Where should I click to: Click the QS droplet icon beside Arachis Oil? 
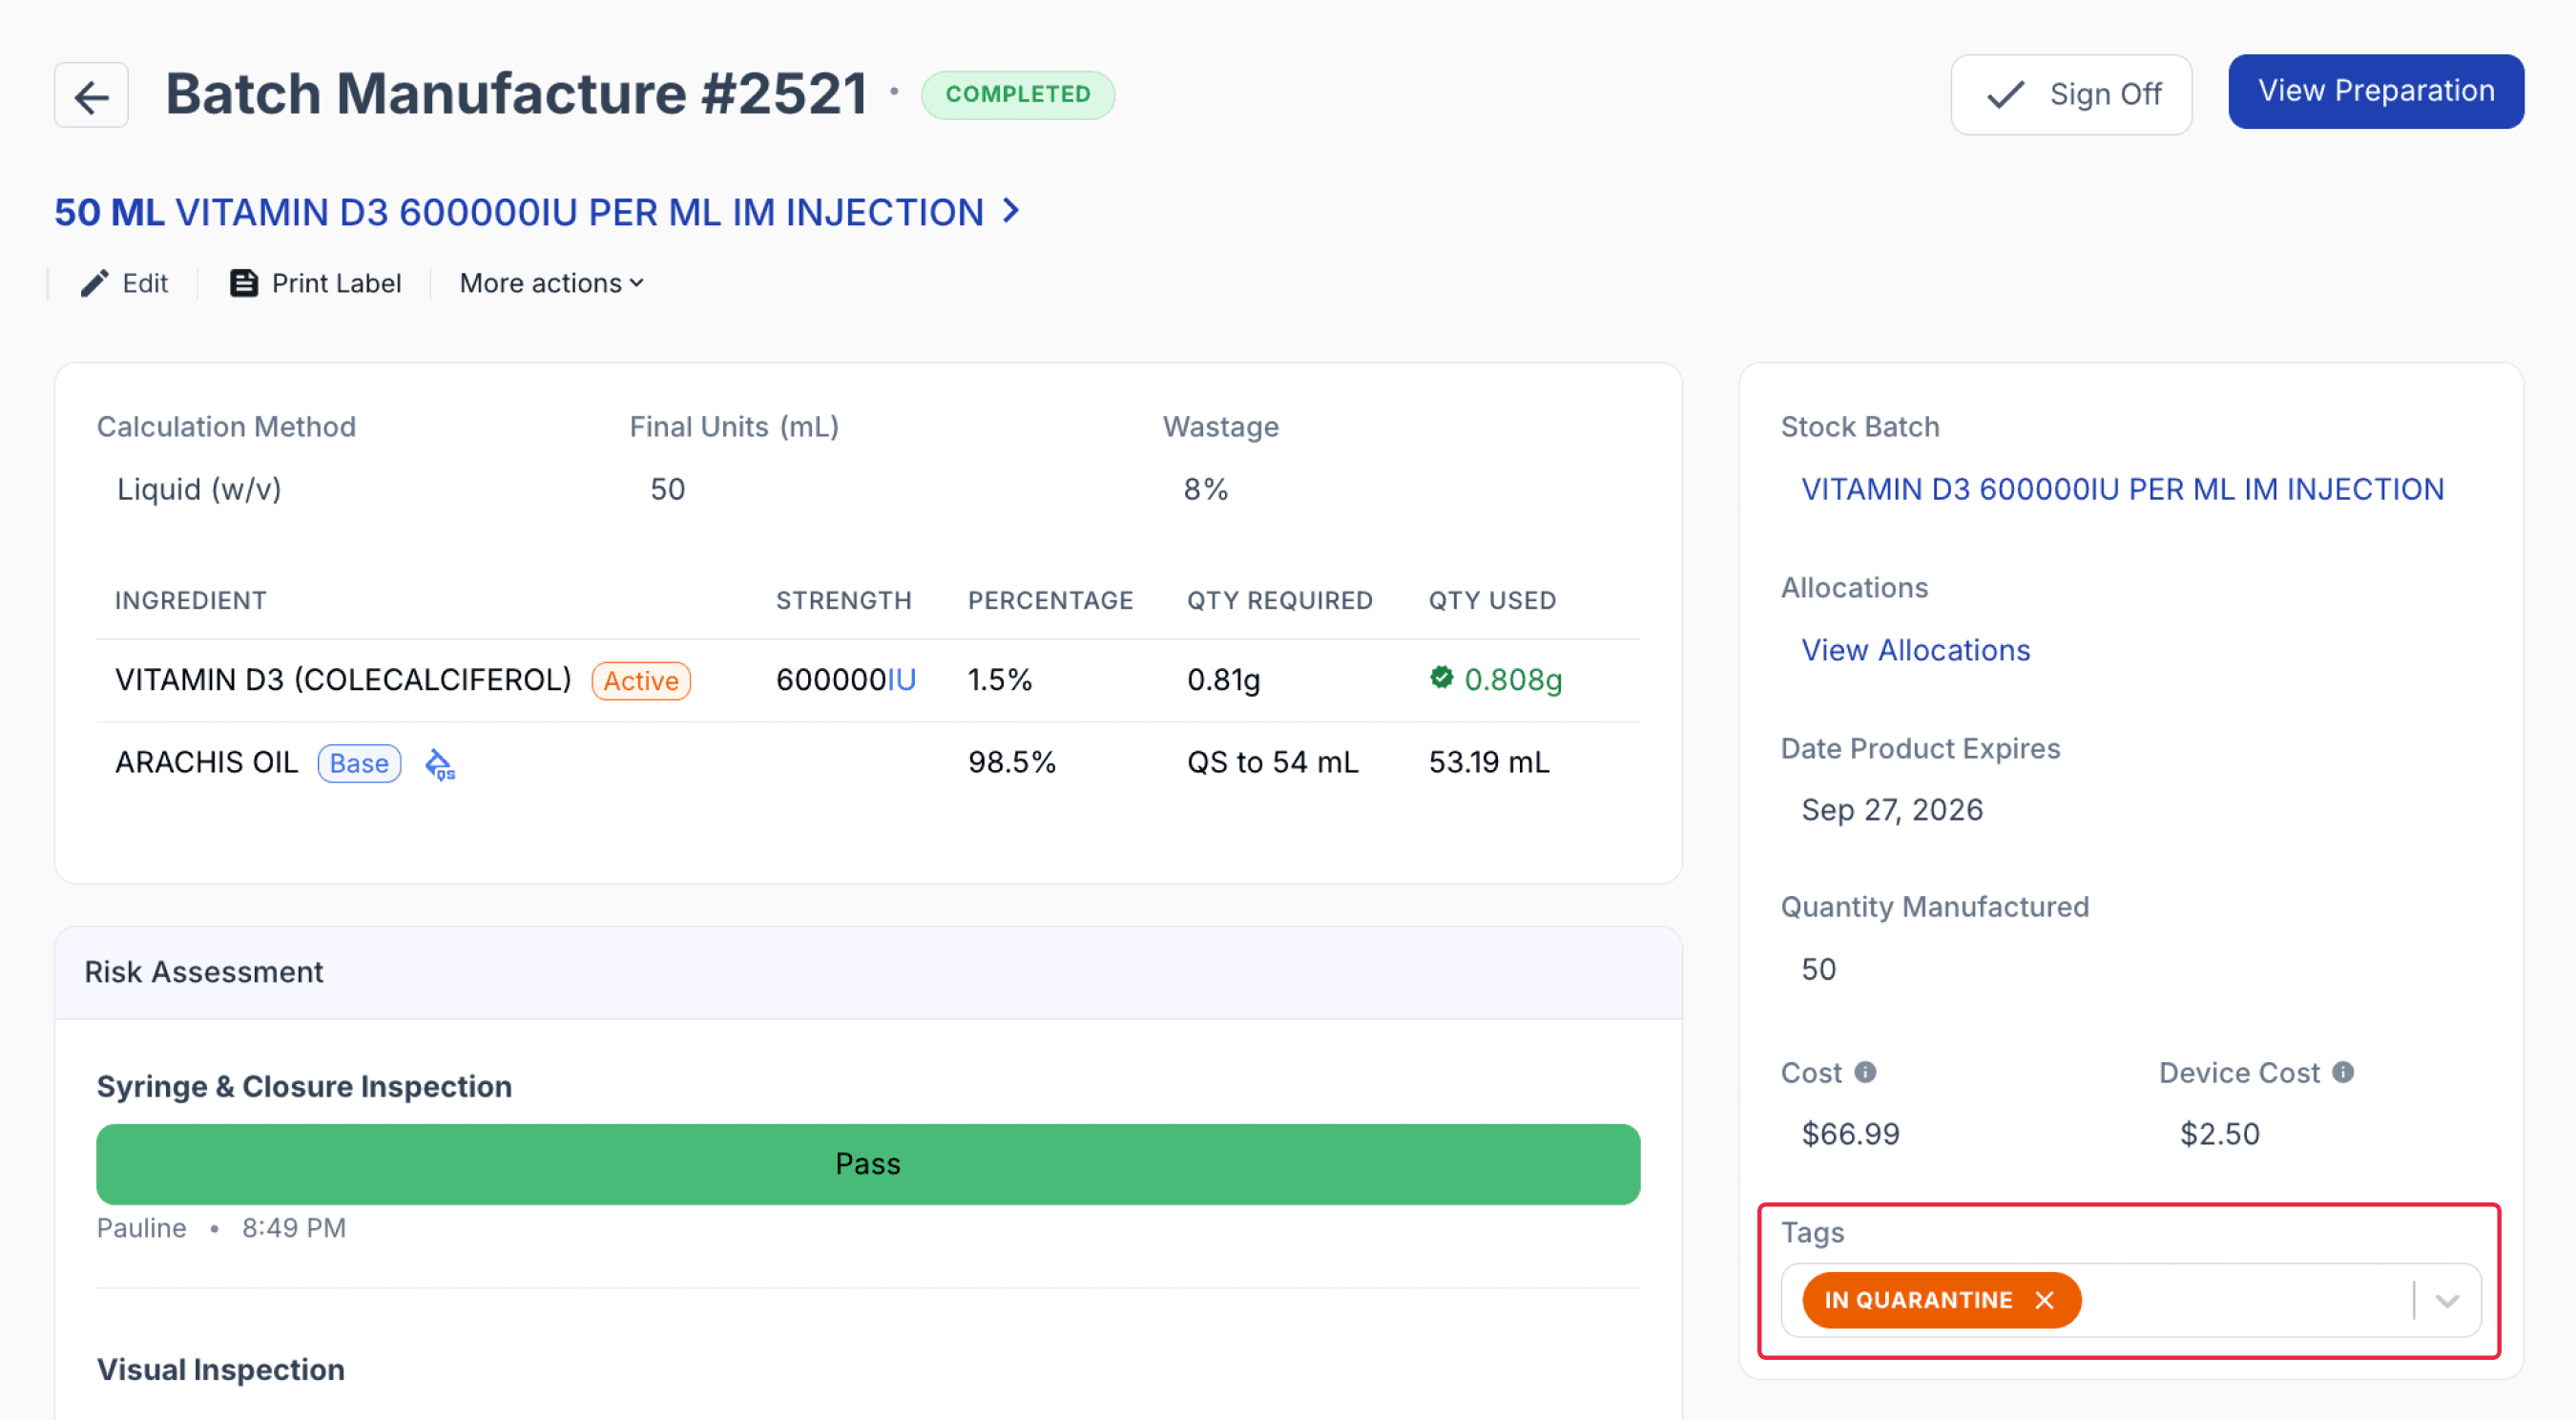click(440, 765)
